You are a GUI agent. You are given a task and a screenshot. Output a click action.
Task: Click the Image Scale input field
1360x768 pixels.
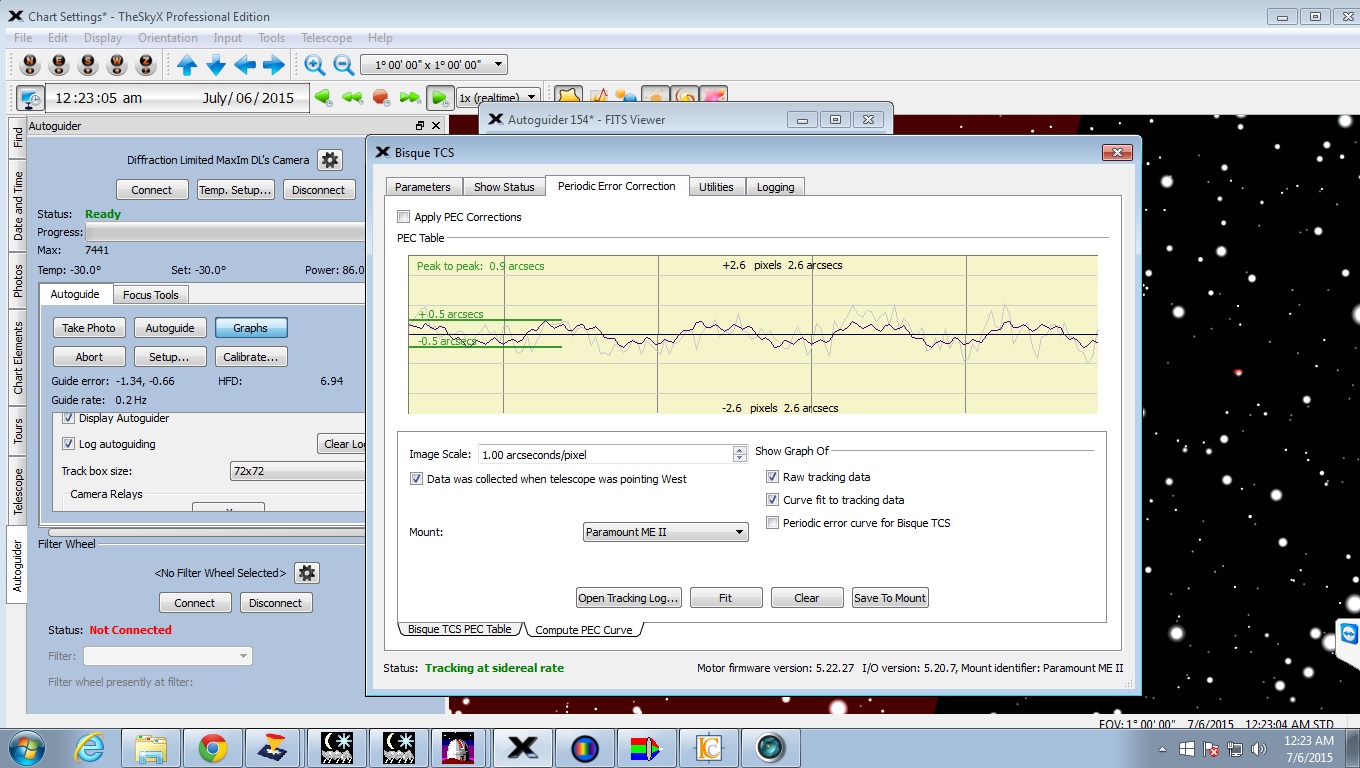[605, 454]
